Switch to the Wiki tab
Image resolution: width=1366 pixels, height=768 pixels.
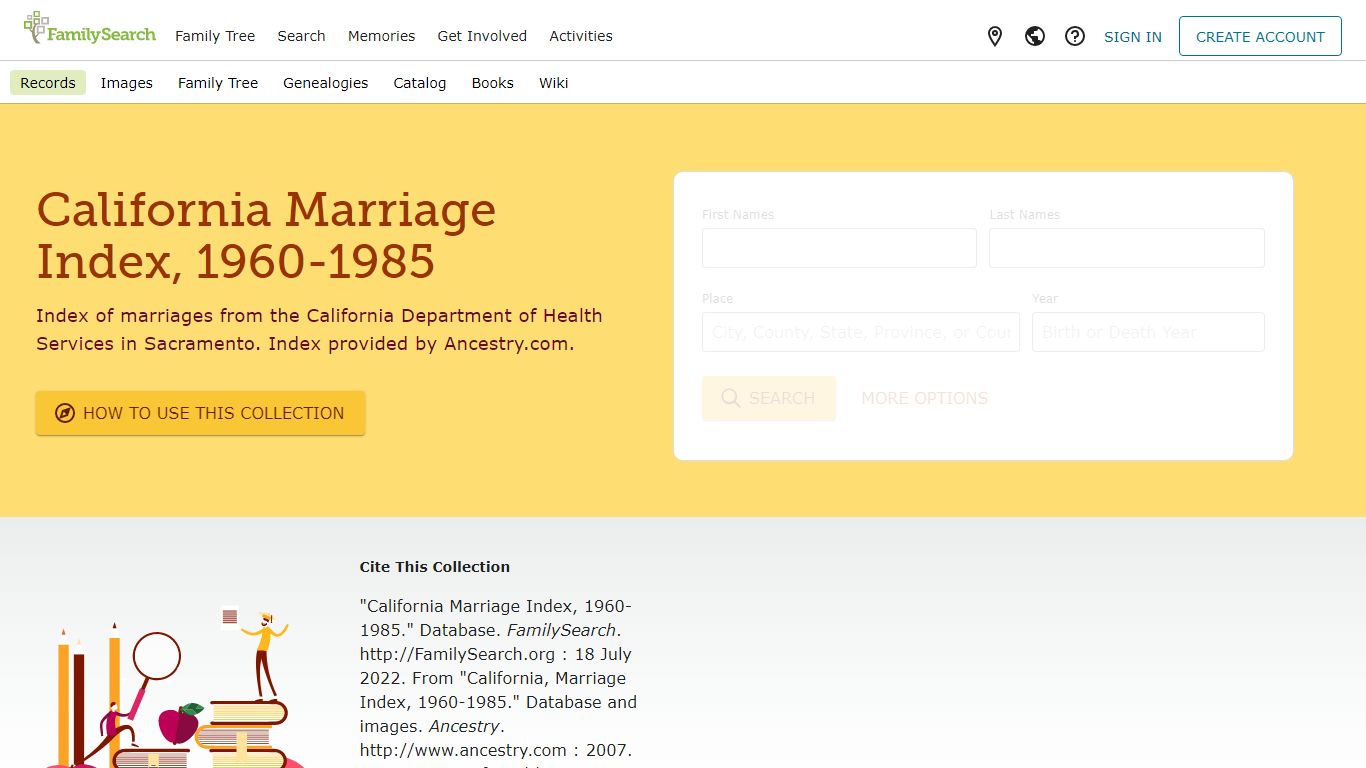[554, 83]
